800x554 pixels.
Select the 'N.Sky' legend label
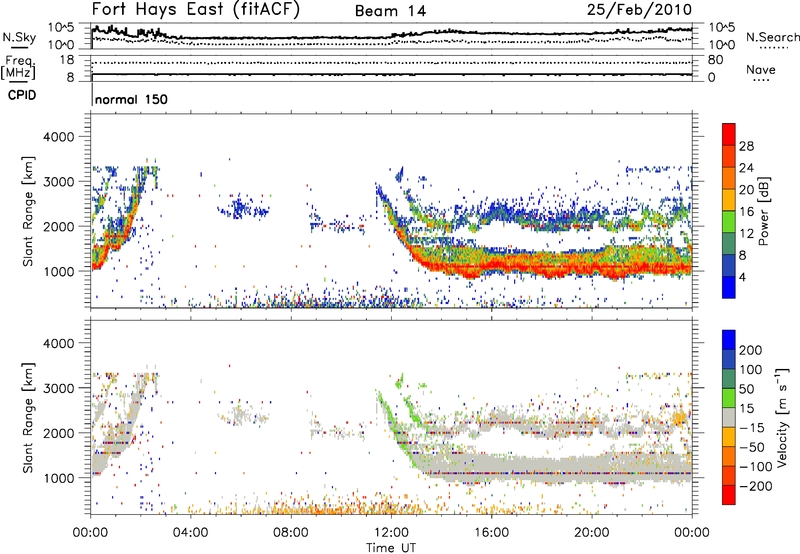19,37
